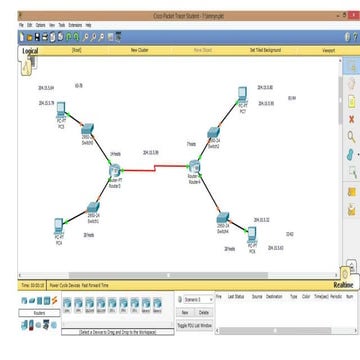This screenshot has height=360, width=360.
Task: Click the Redo green arrow icon
Action: (76, 37)
